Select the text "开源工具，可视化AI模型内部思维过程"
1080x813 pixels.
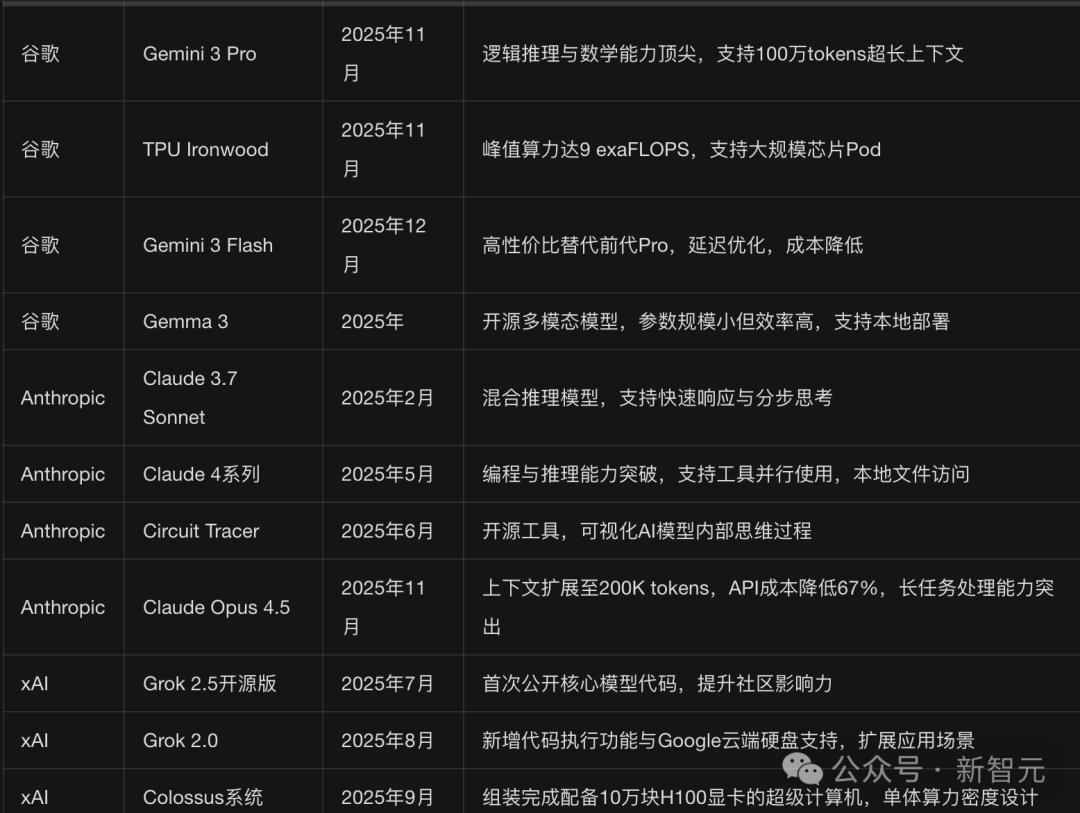pyautogui.click(x=647, y=531)
